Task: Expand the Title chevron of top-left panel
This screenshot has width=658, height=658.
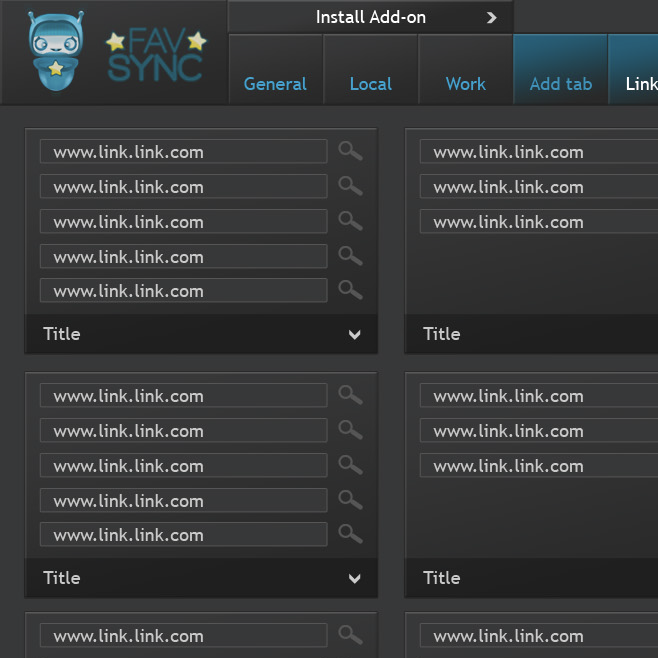Action: point(354,335)
